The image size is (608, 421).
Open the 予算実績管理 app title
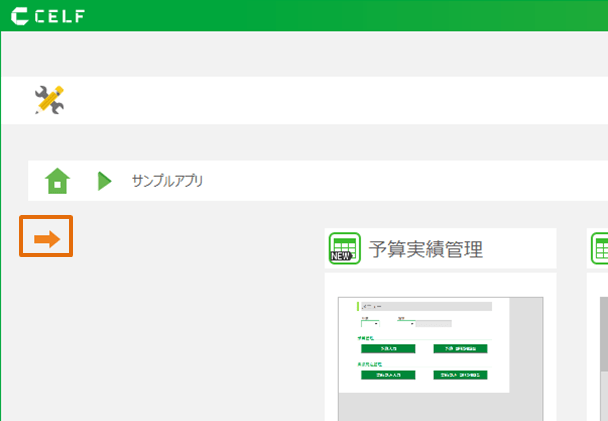coord(426,249)
